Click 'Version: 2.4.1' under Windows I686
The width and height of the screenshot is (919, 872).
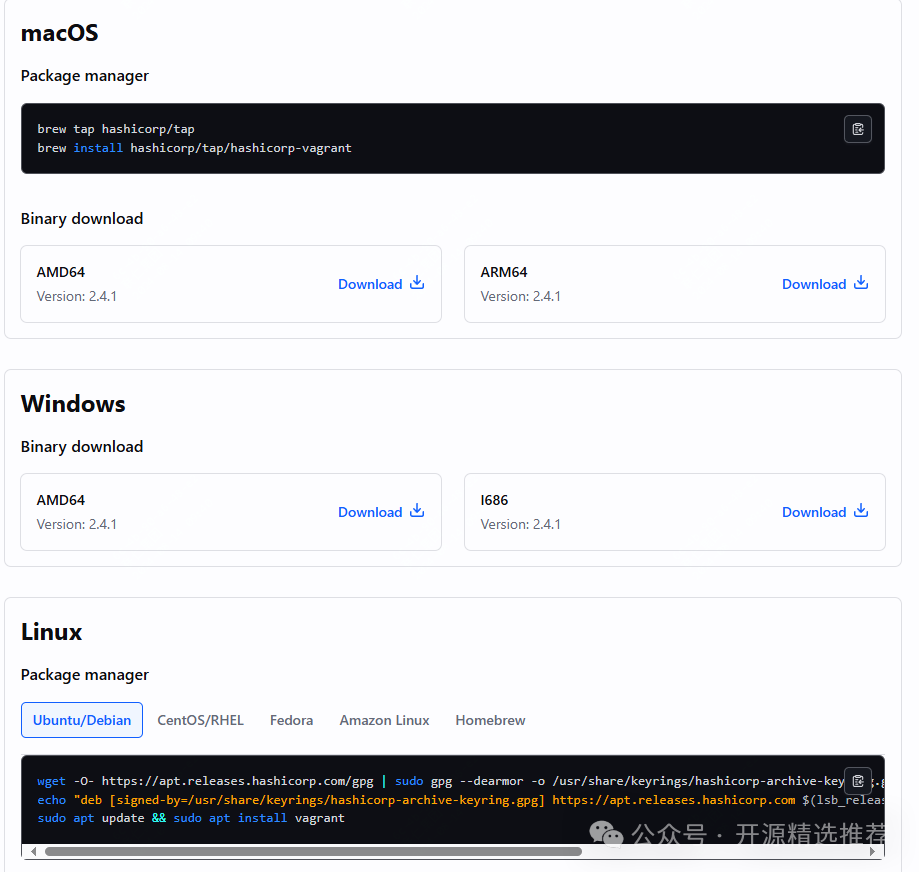[520, 524]
